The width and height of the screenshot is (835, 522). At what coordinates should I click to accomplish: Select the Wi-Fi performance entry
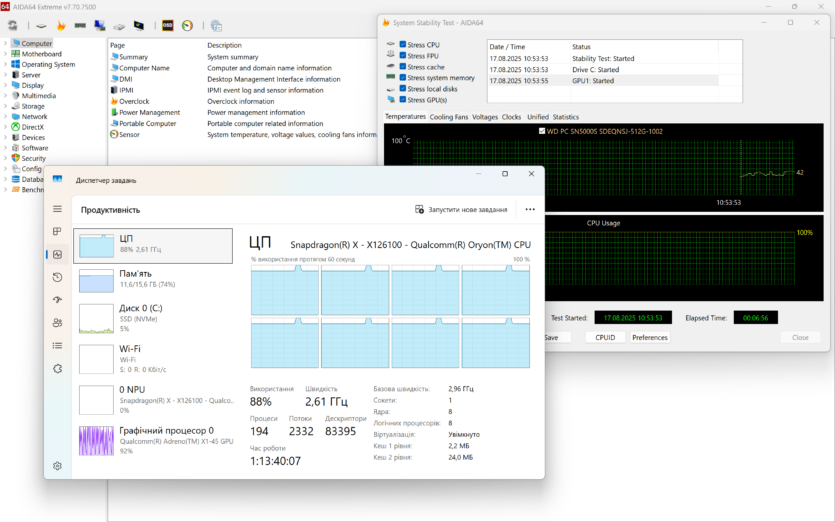(x=153, y=359)
